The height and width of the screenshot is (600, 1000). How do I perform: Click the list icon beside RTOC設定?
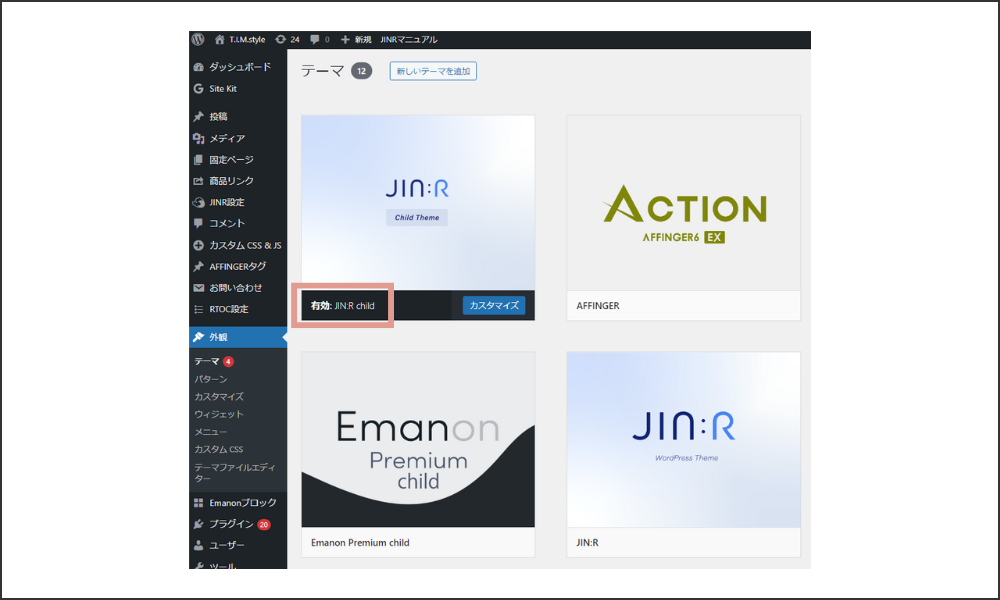[198, 309]
